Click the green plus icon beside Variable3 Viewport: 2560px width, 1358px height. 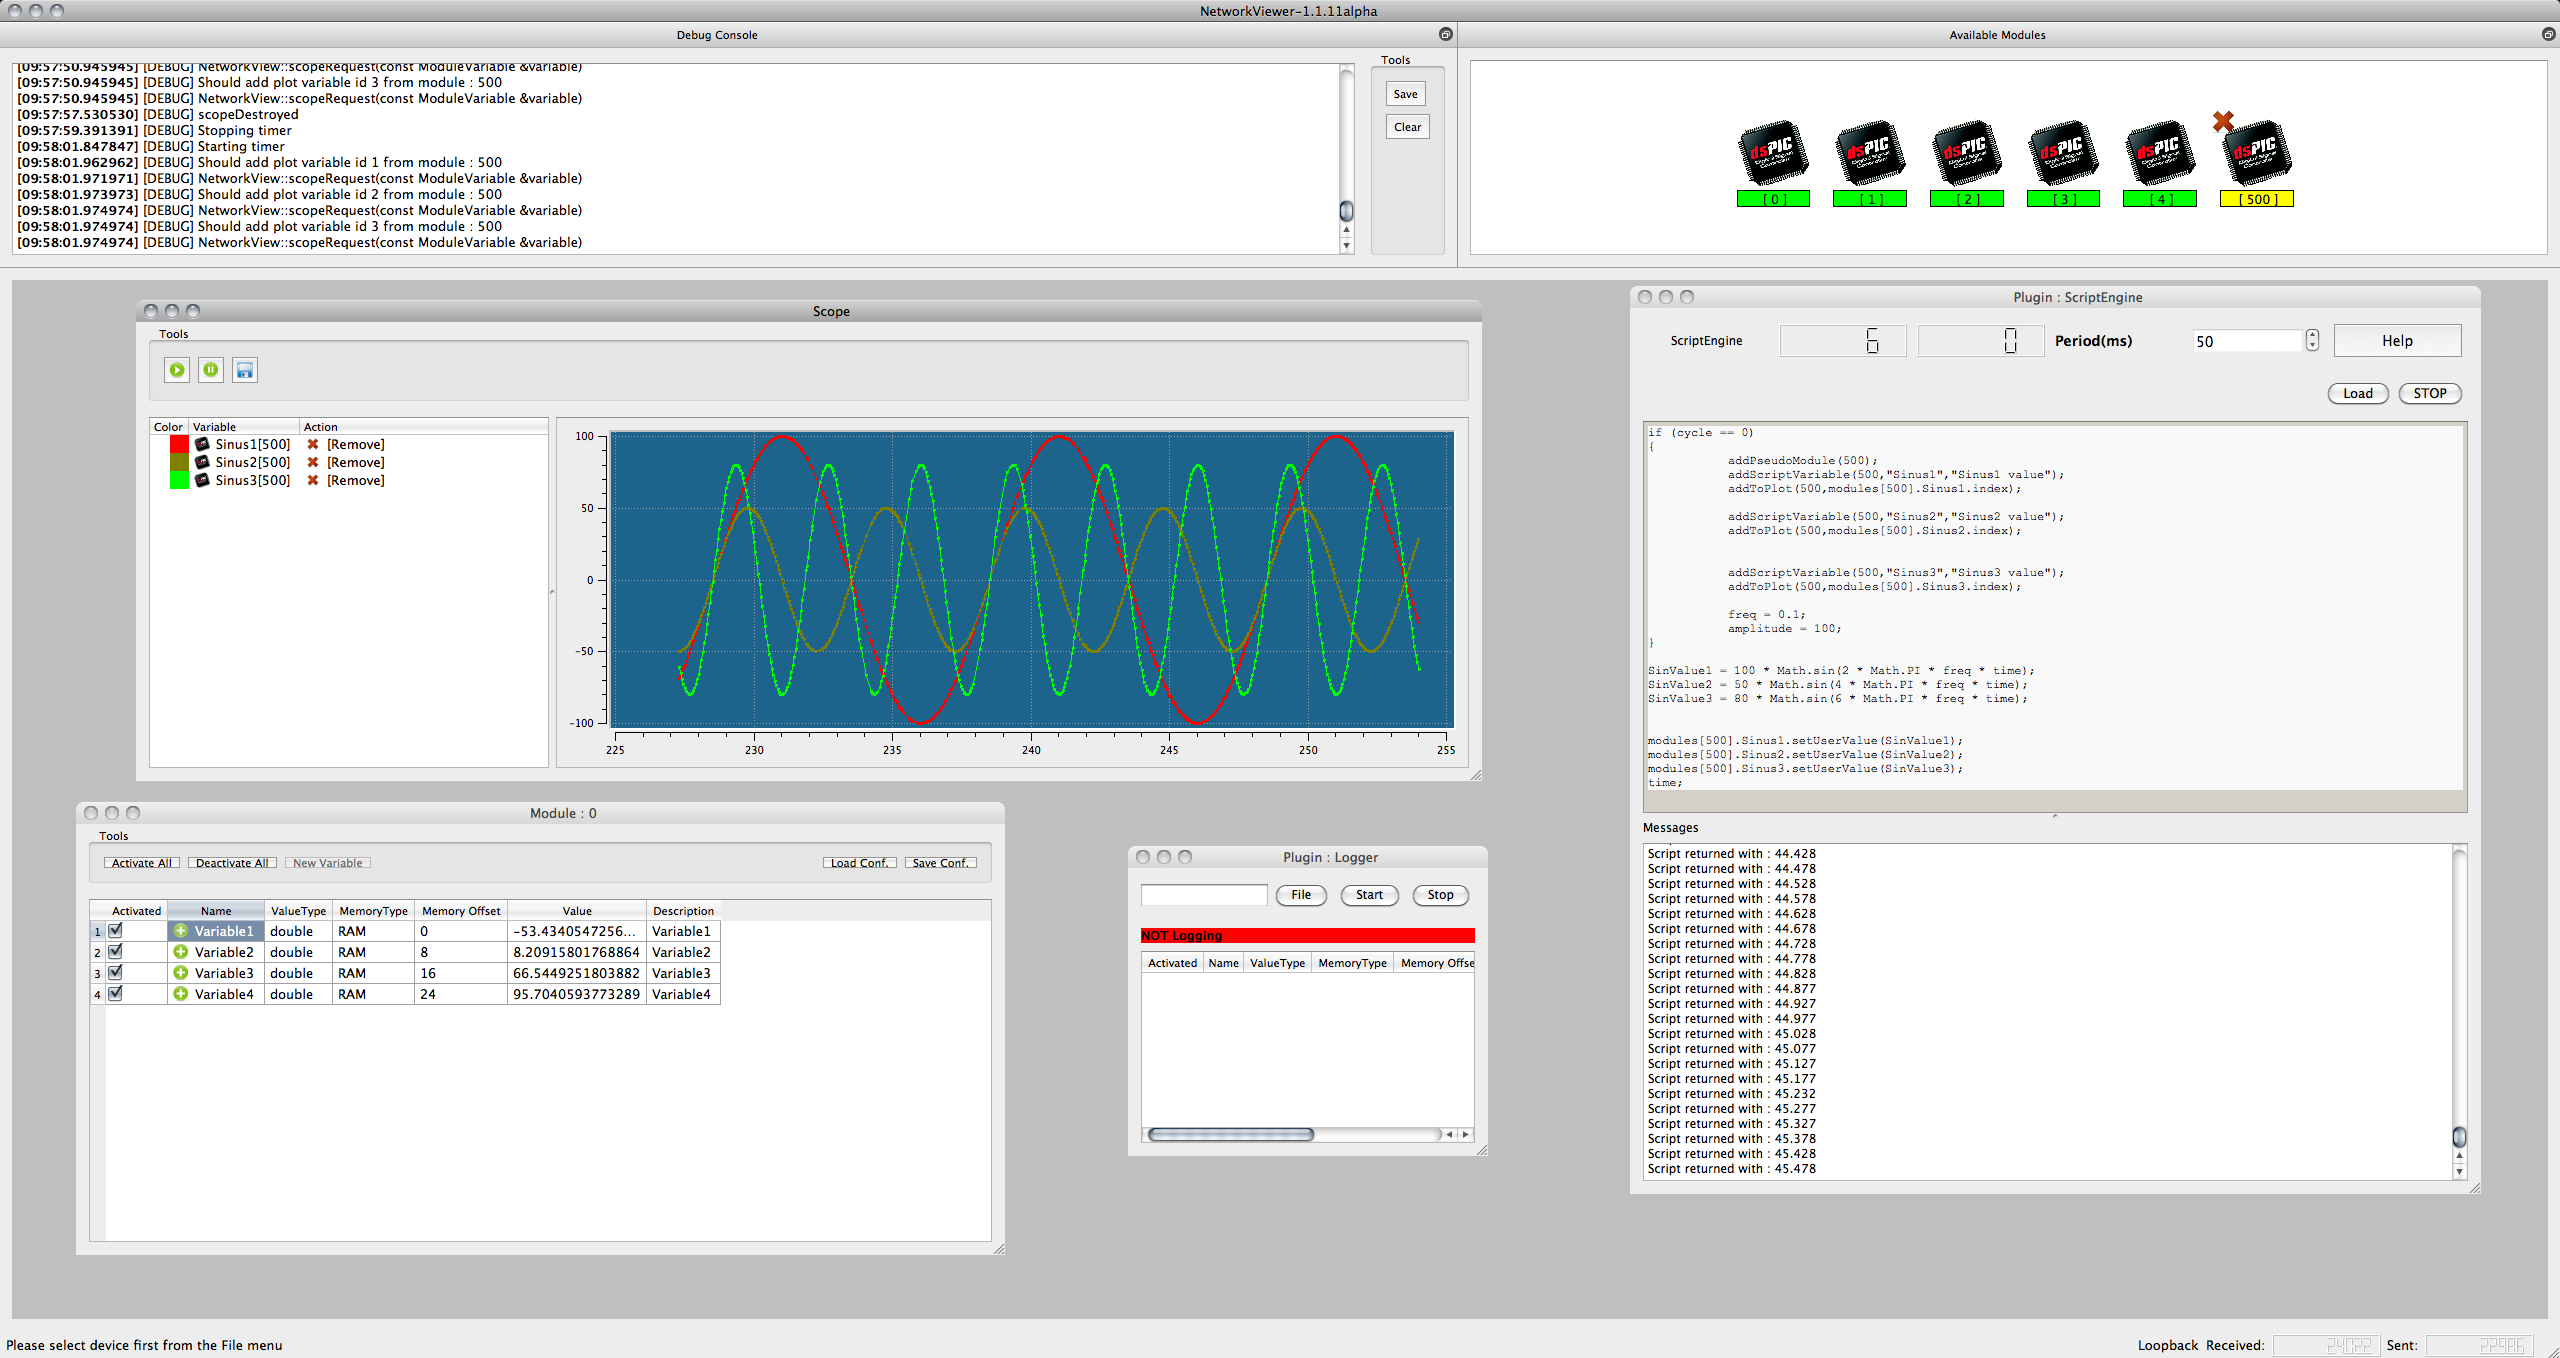181,973
